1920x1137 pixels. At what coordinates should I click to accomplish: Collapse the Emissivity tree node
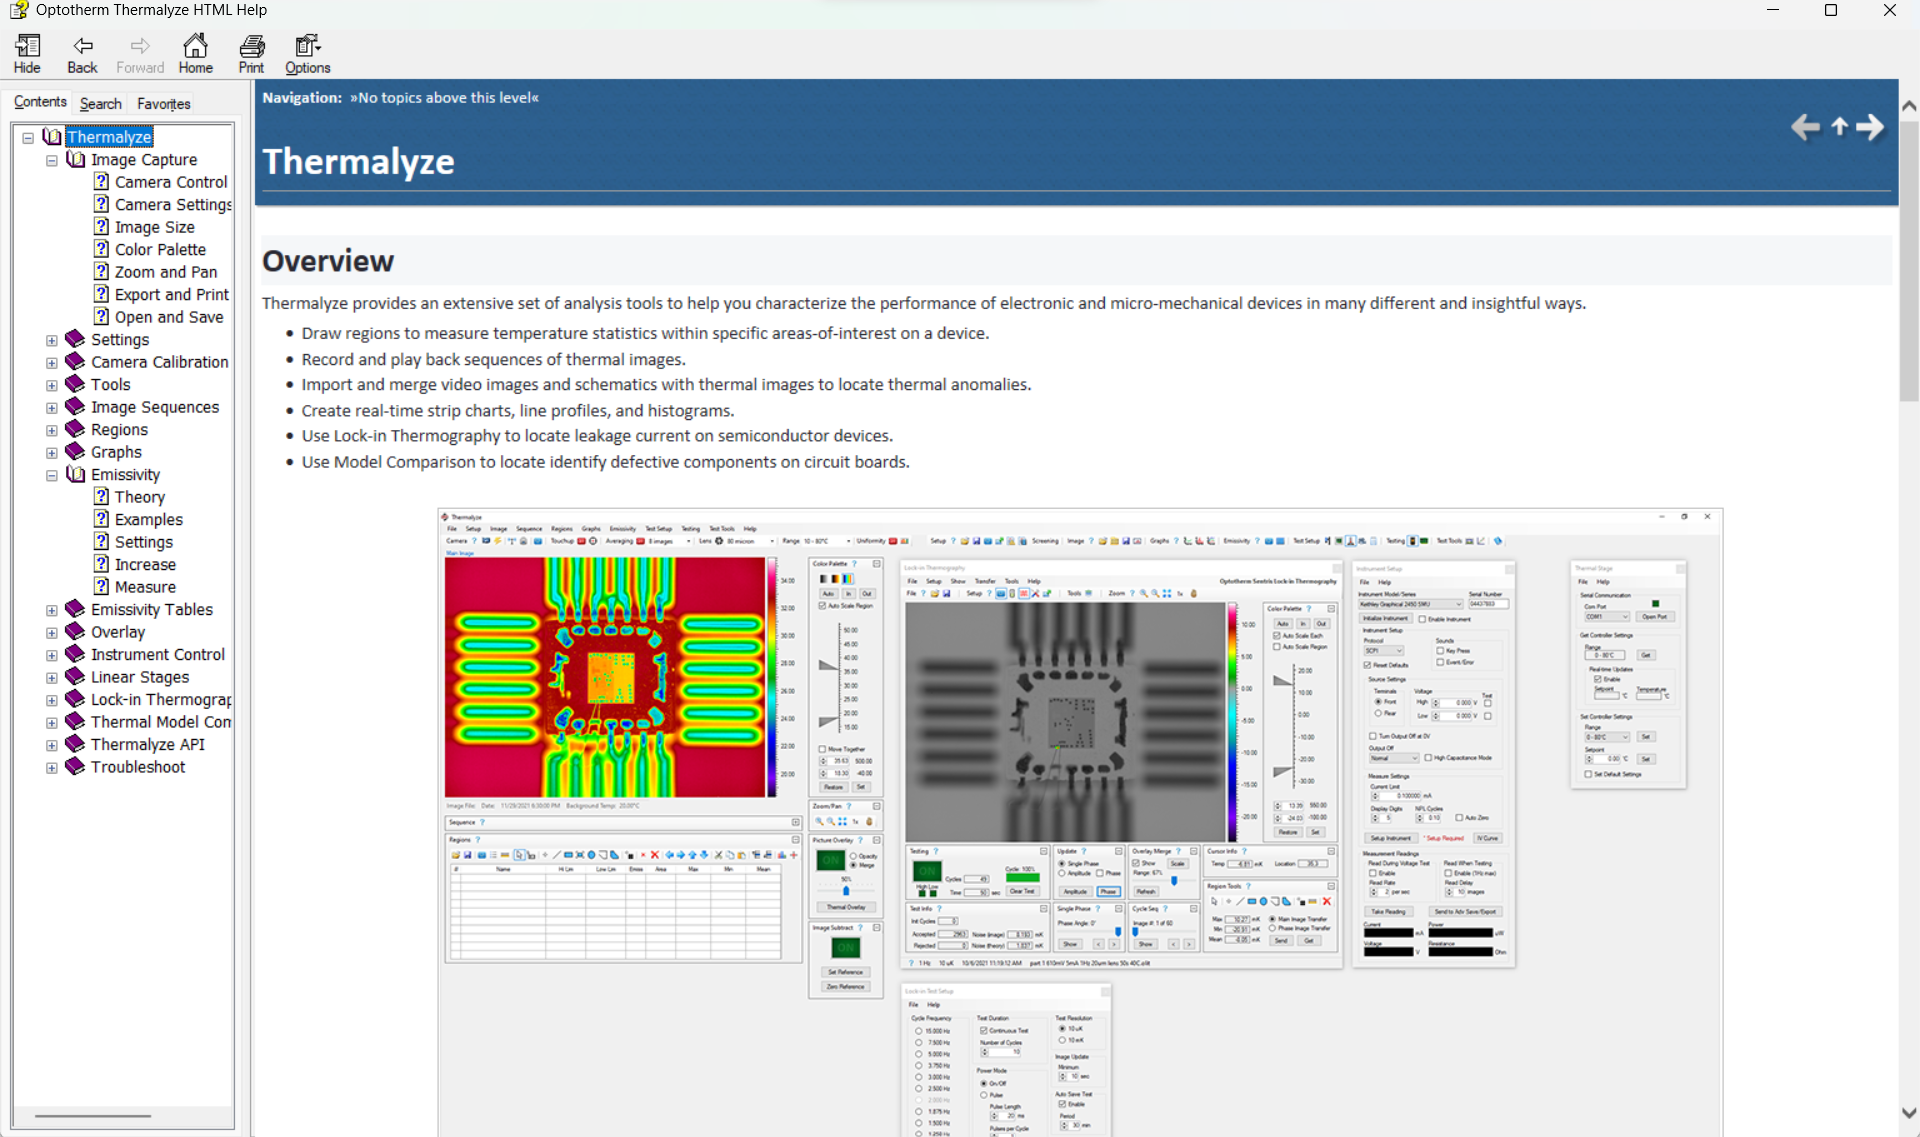pos(52,475)
